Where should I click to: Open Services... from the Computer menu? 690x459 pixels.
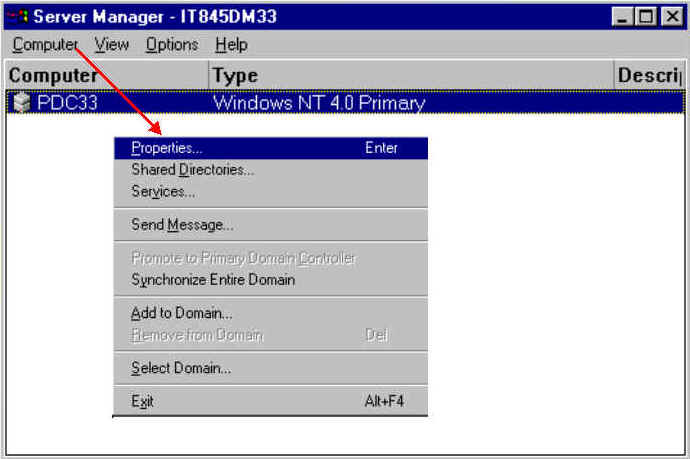(271, 191)
